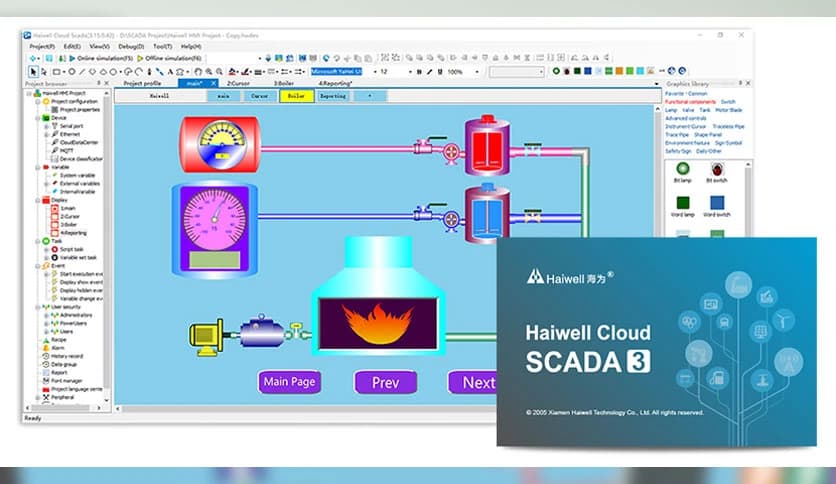
Task: Switch to the 4:Reporting tab
Action: tap(335, 84)
